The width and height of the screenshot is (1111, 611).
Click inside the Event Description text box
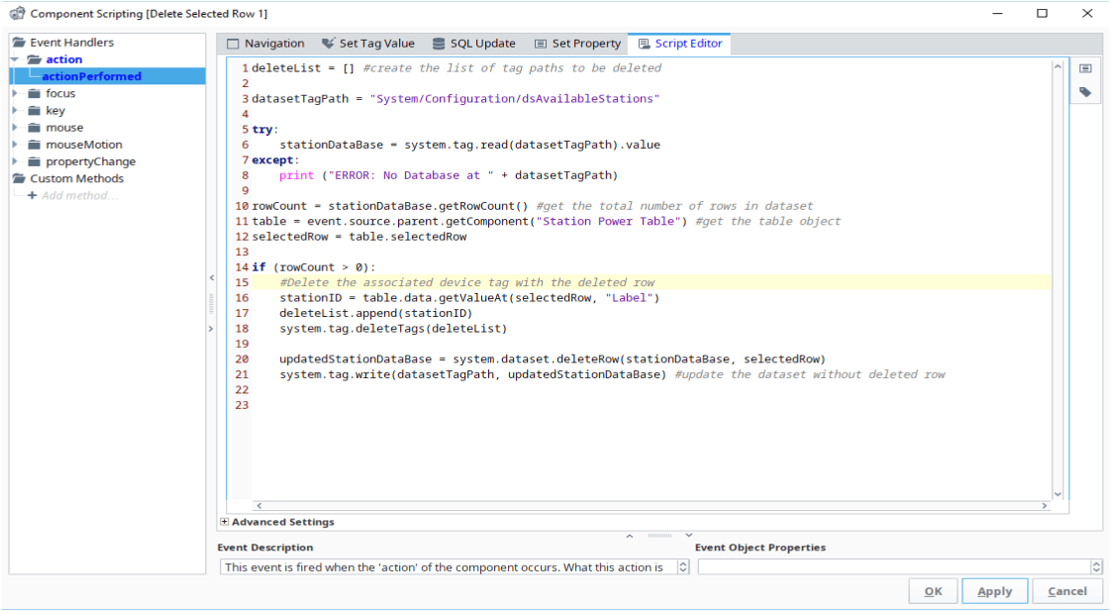[x=449, y=567]
